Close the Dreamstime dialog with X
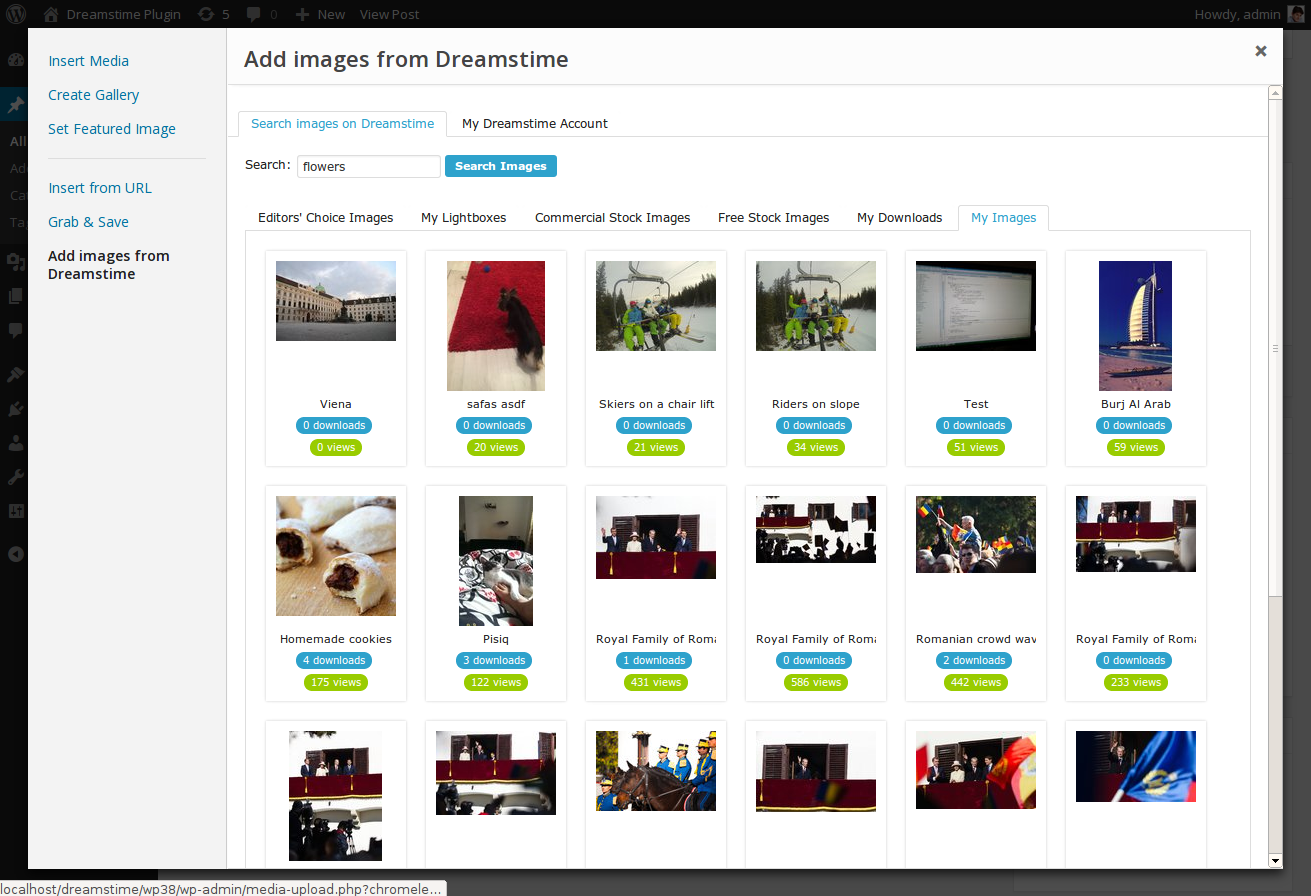 pyautogui.click(x=1260, y=51)
